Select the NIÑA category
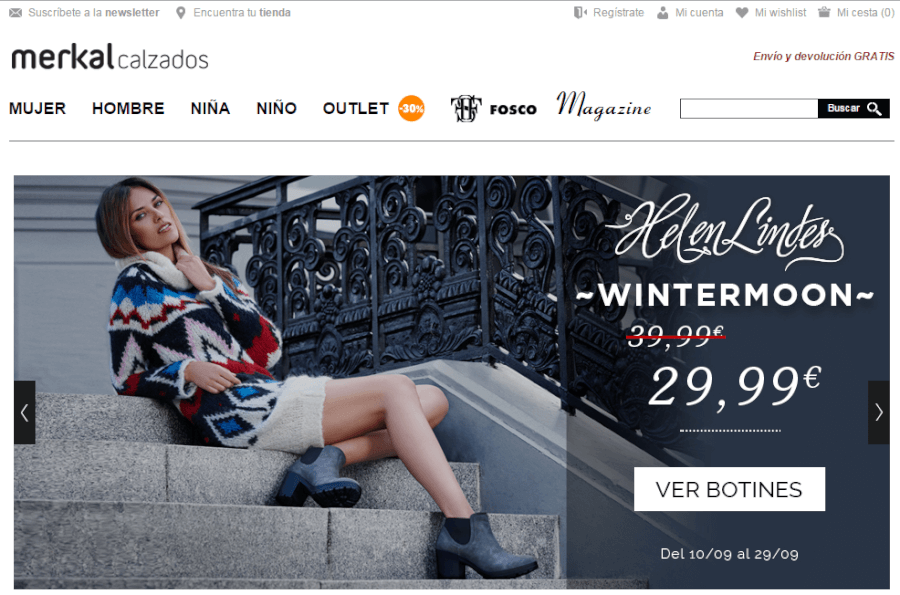900x595 pixels. pyautogui.click(x=210, y=108)
